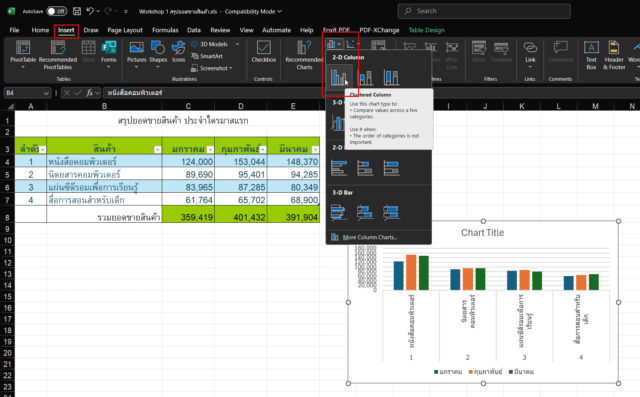This screenshot has width=640, height=397.
Task: Select the 2-D Stacked Bar chart type
Action: [x=365, y=168]
